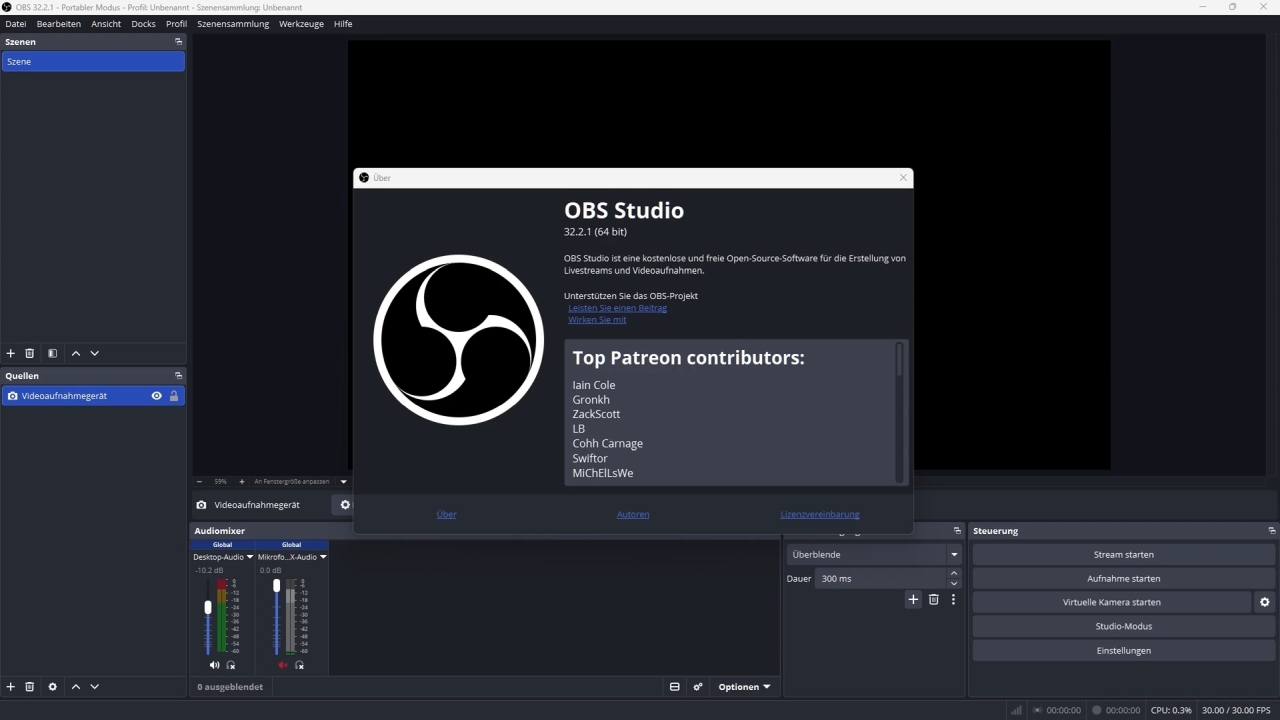This screenshot has width=1280, height=720.
Task: Open the Docks menu
Action: pos(143,24)
